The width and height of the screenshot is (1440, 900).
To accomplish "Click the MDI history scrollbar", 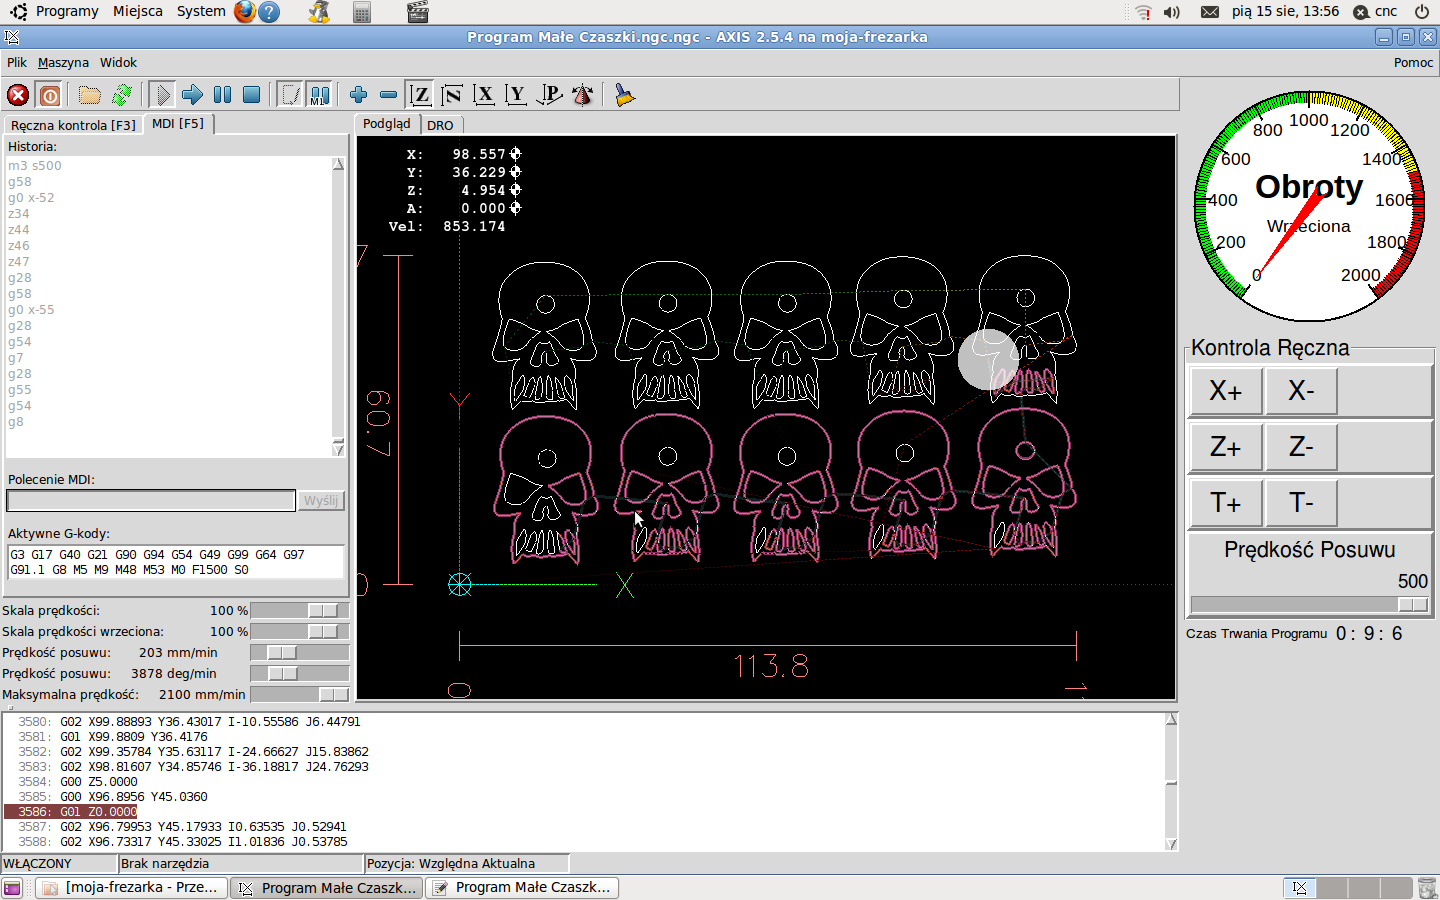I will pyautogui.click(x=338, y=307).
